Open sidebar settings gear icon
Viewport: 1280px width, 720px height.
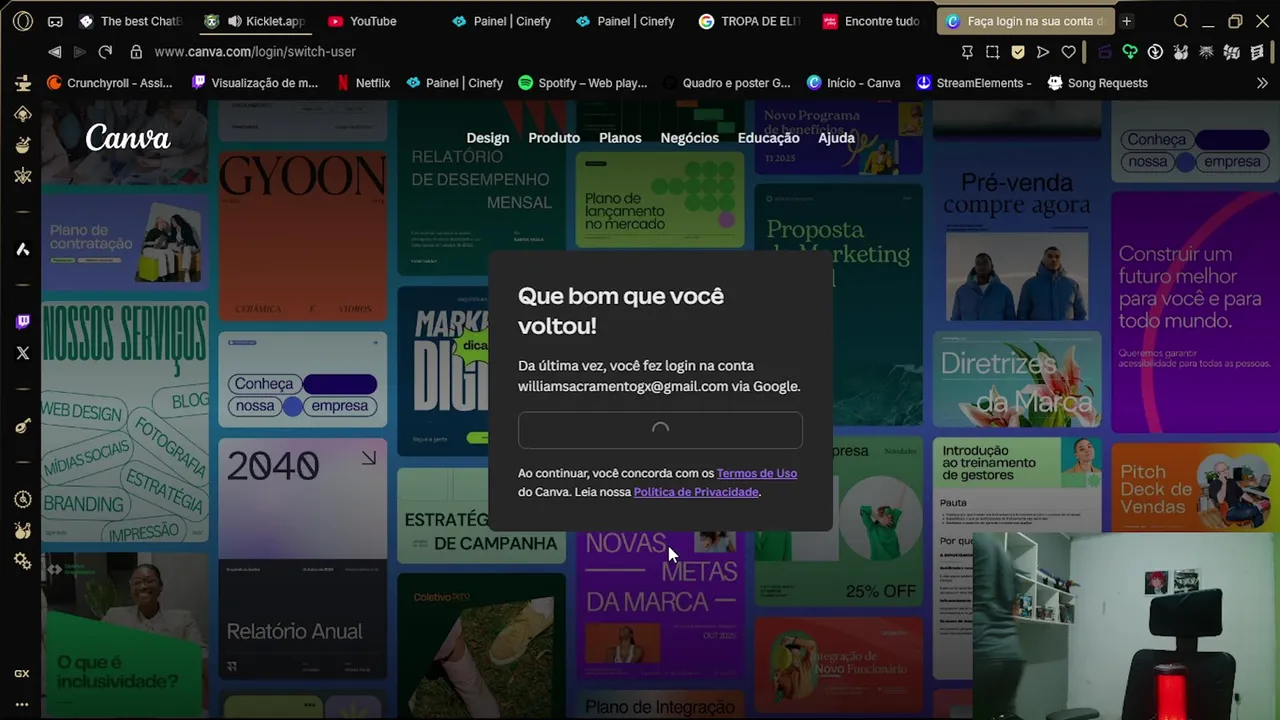(x=23, y=562)
